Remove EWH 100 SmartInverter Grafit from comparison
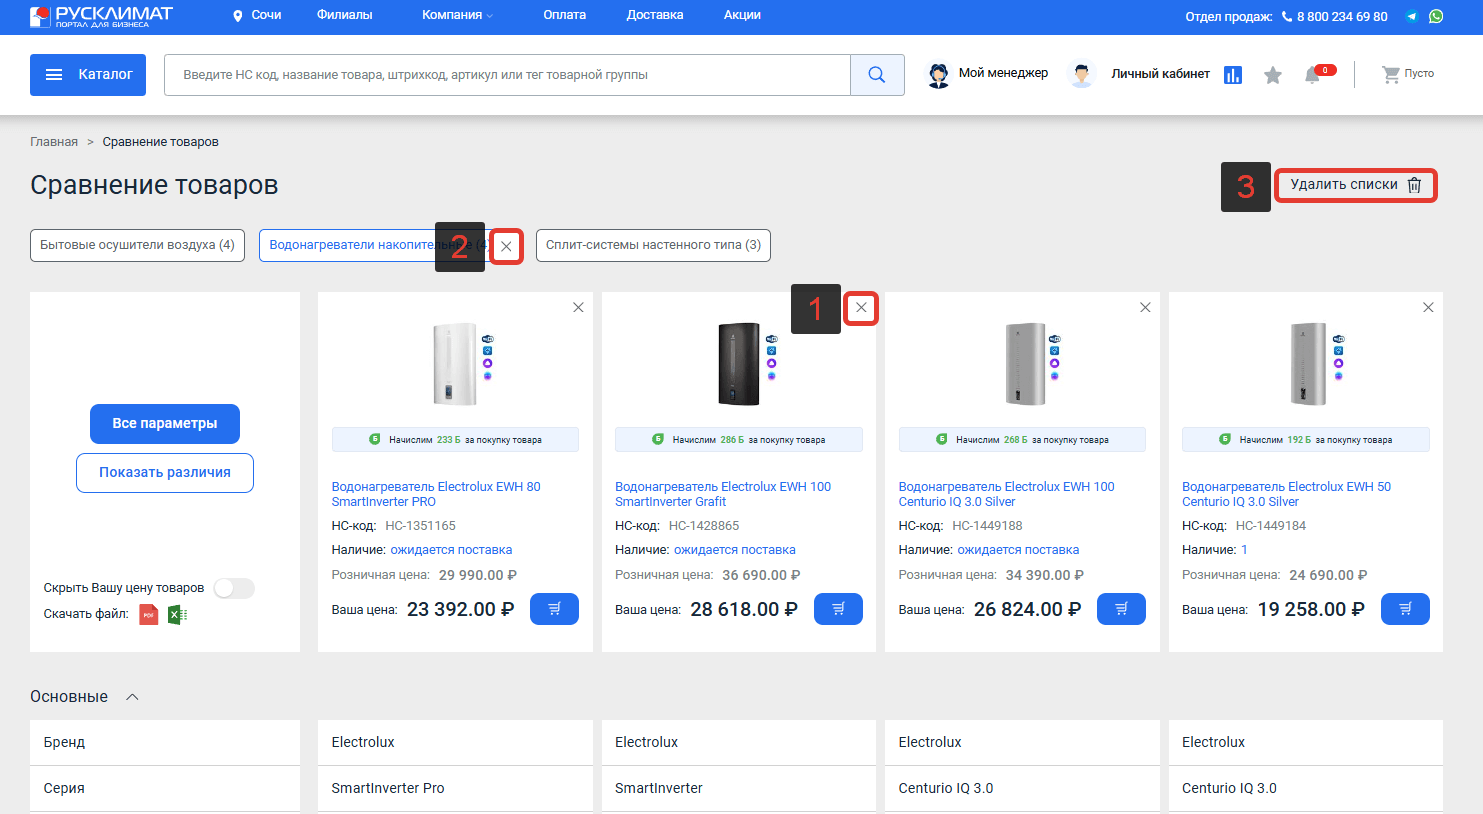1483x814 pixels. coord(861,308)
